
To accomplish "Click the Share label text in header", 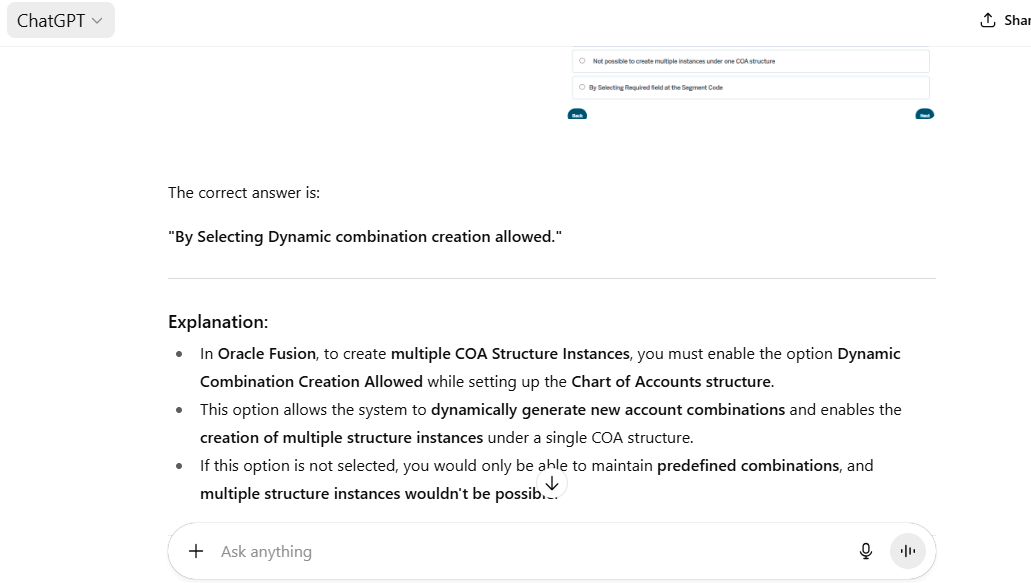I will (1018, 21).
